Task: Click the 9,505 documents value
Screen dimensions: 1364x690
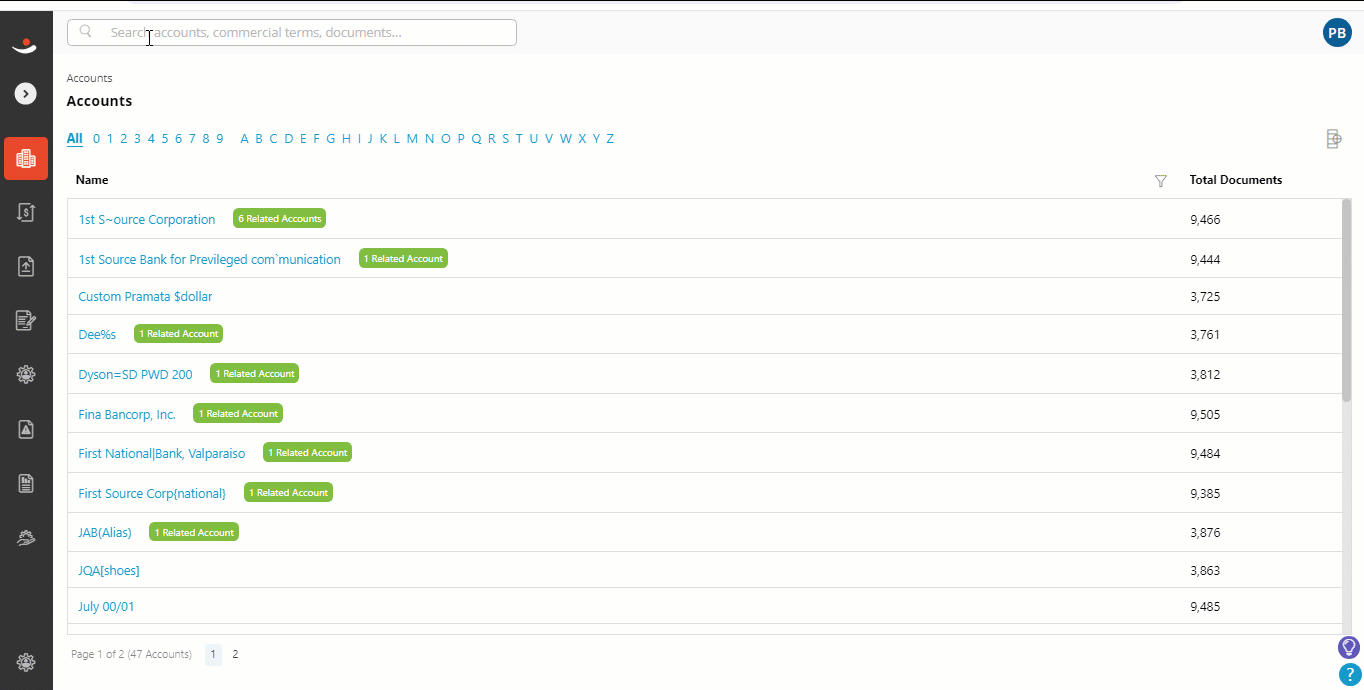Action: [x=1205, y=415]
